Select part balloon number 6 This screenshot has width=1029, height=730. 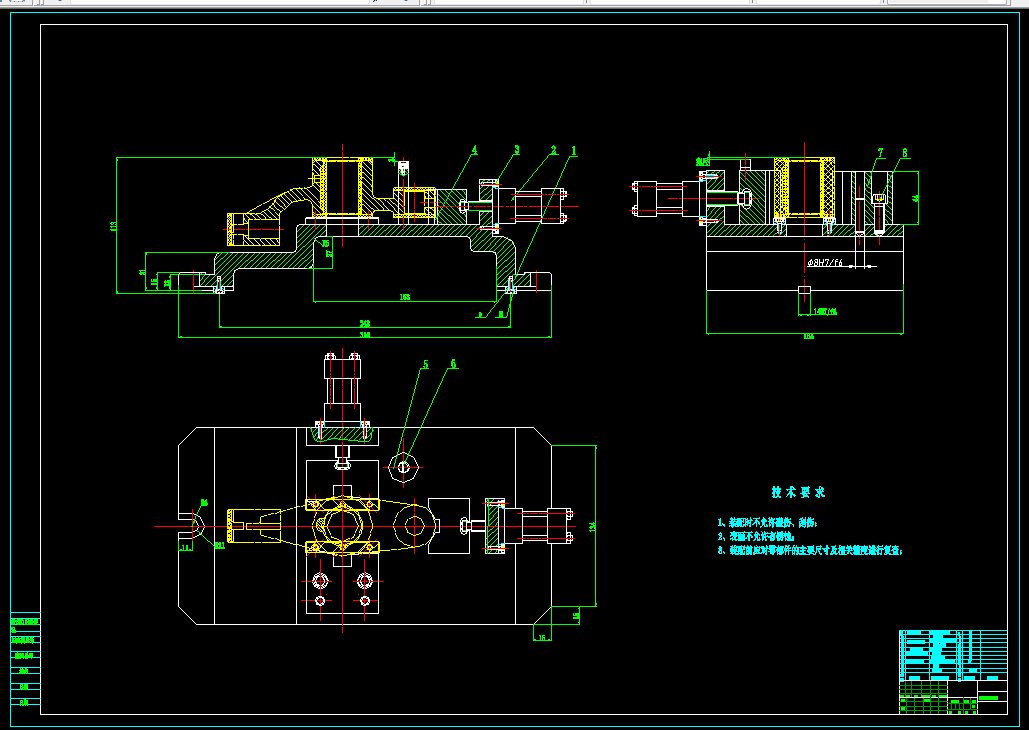tap(453, 364)
